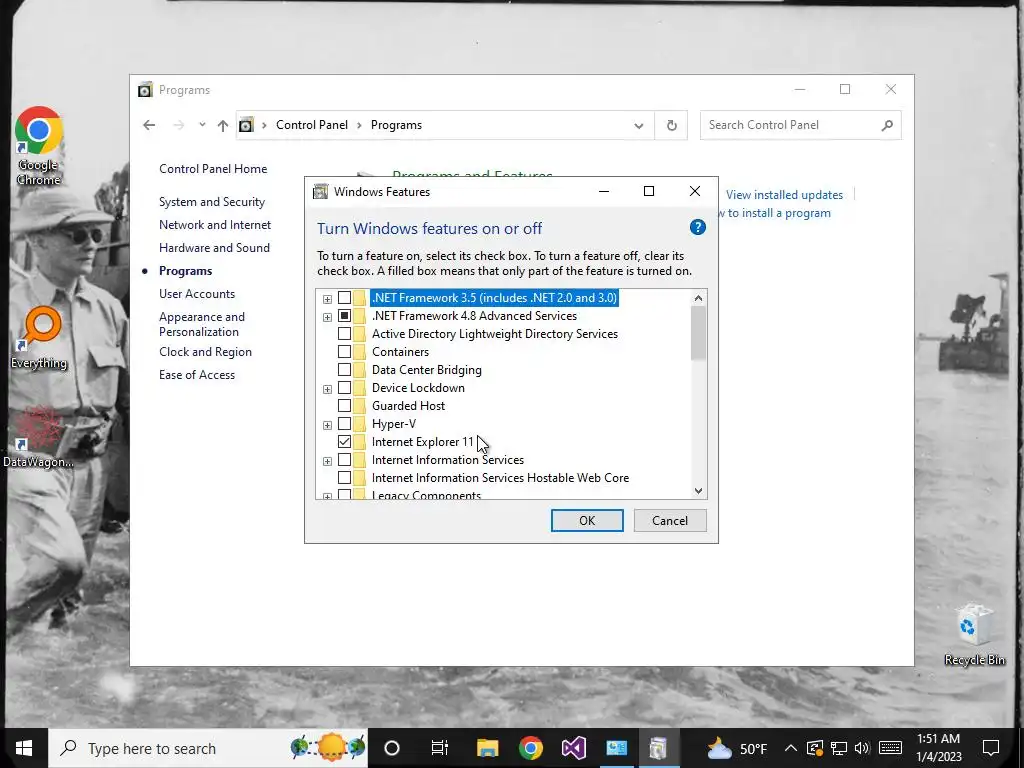Open weather widget showing 50°F

737,748
